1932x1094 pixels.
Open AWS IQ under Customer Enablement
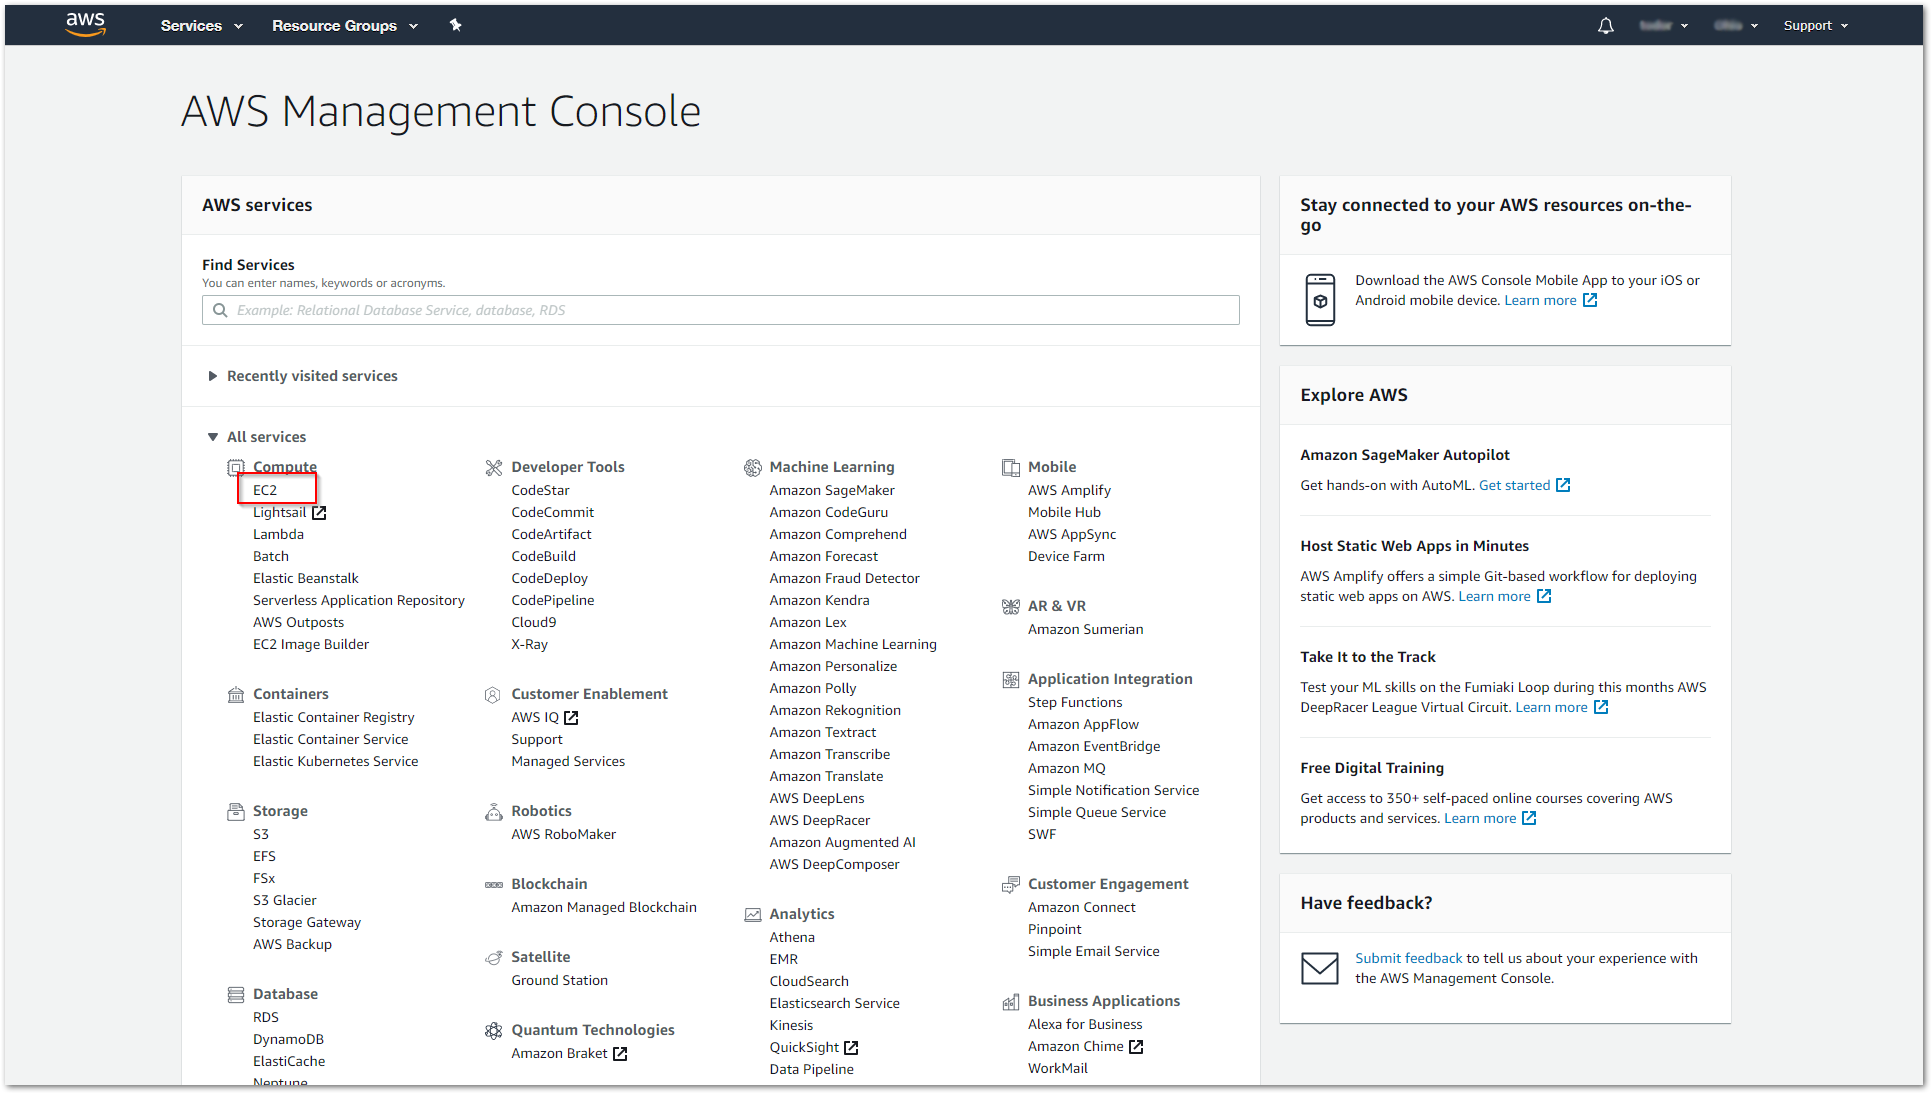click(536, 717)
